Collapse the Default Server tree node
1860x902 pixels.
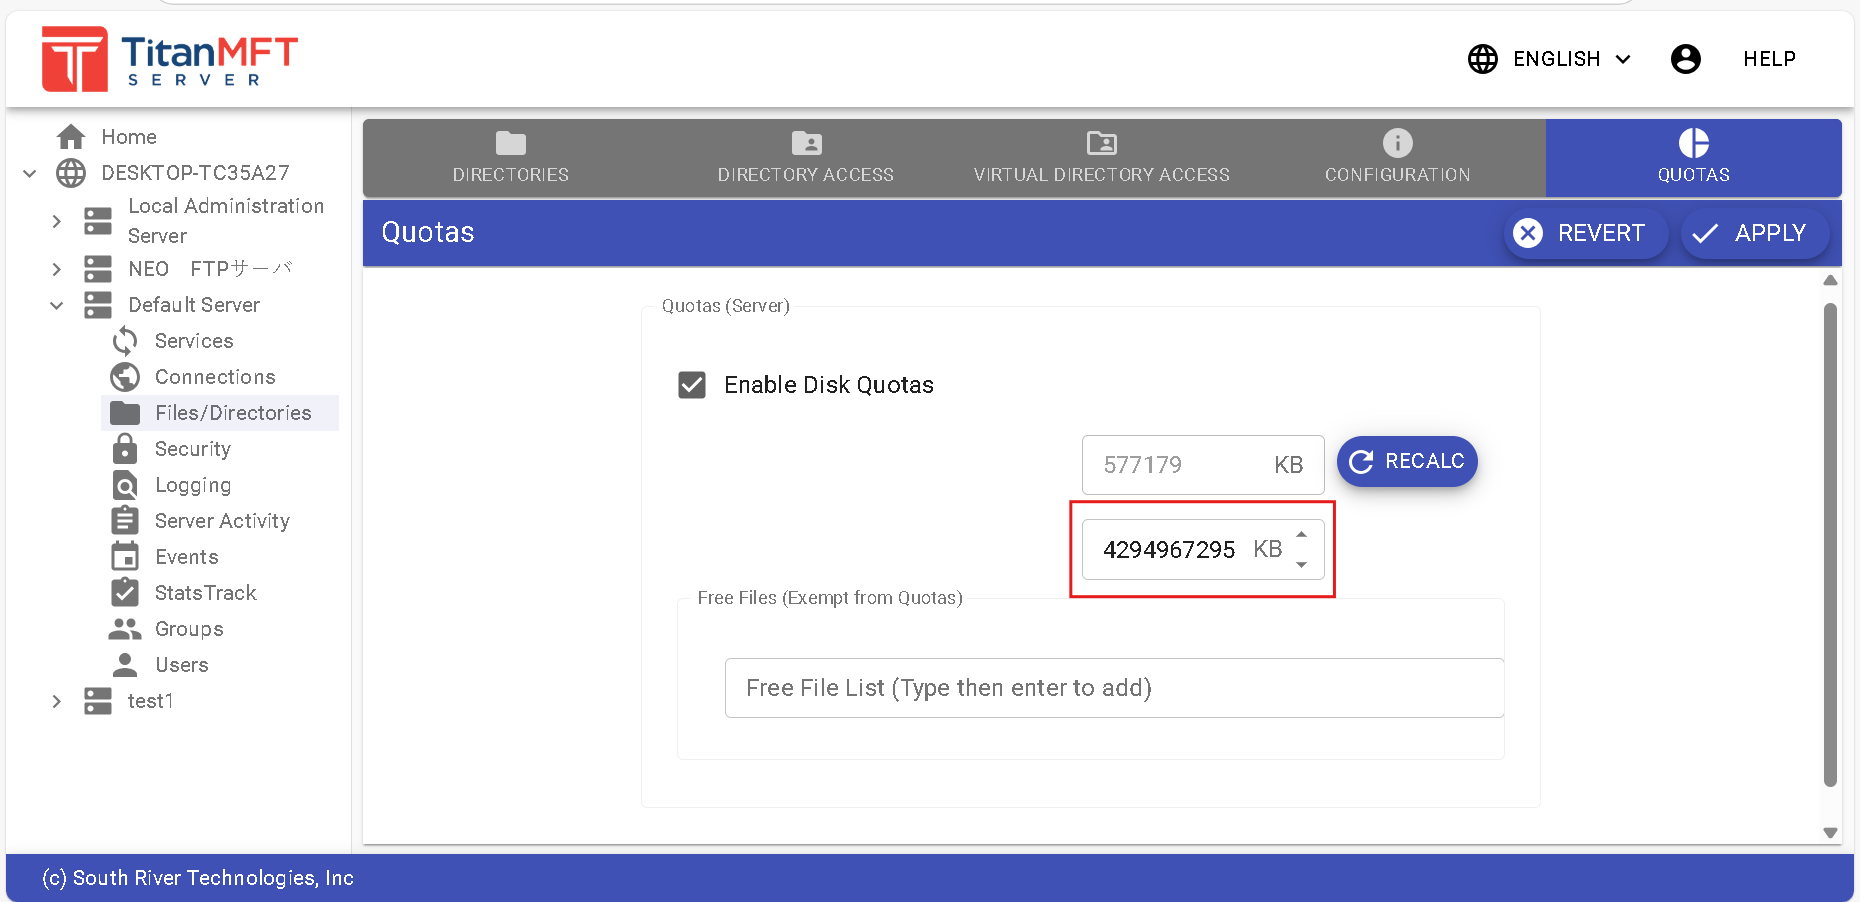(x=57, y=305)
